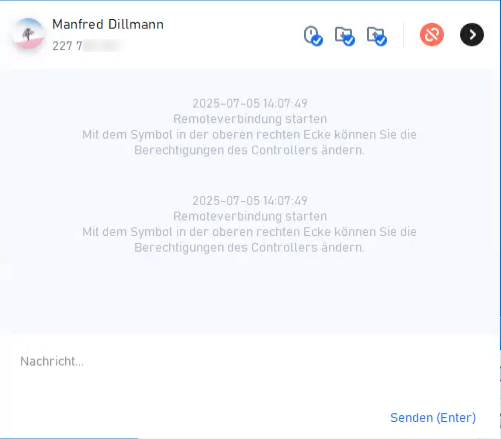Screen dimensions: 501x439
Task: Toggle the file upload permission folder icon
Action: click(x=377, y=36)
